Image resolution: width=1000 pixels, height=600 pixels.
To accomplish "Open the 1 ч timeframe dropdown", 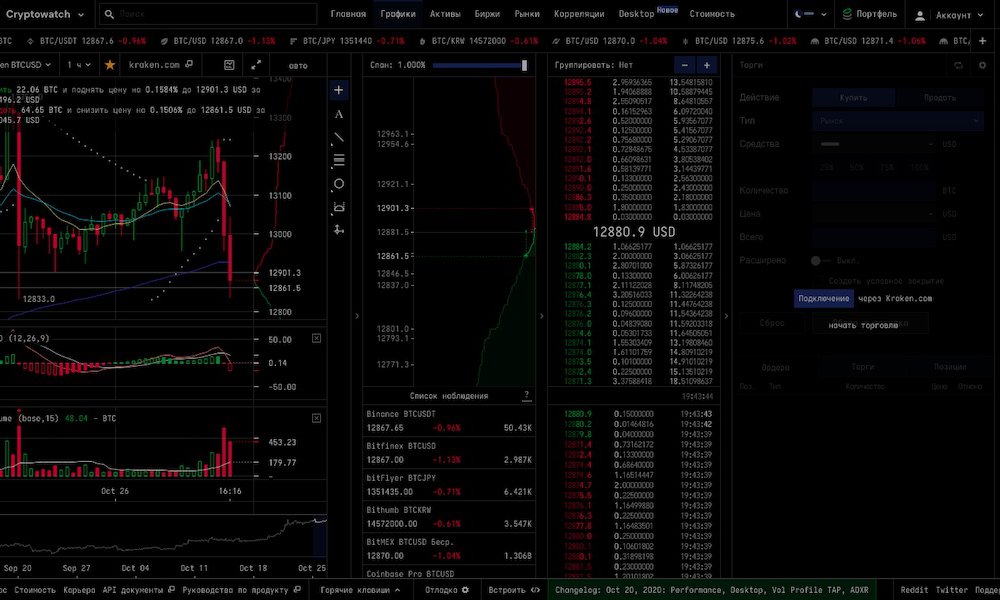I will pyautogui.click(x=78, y=65).
